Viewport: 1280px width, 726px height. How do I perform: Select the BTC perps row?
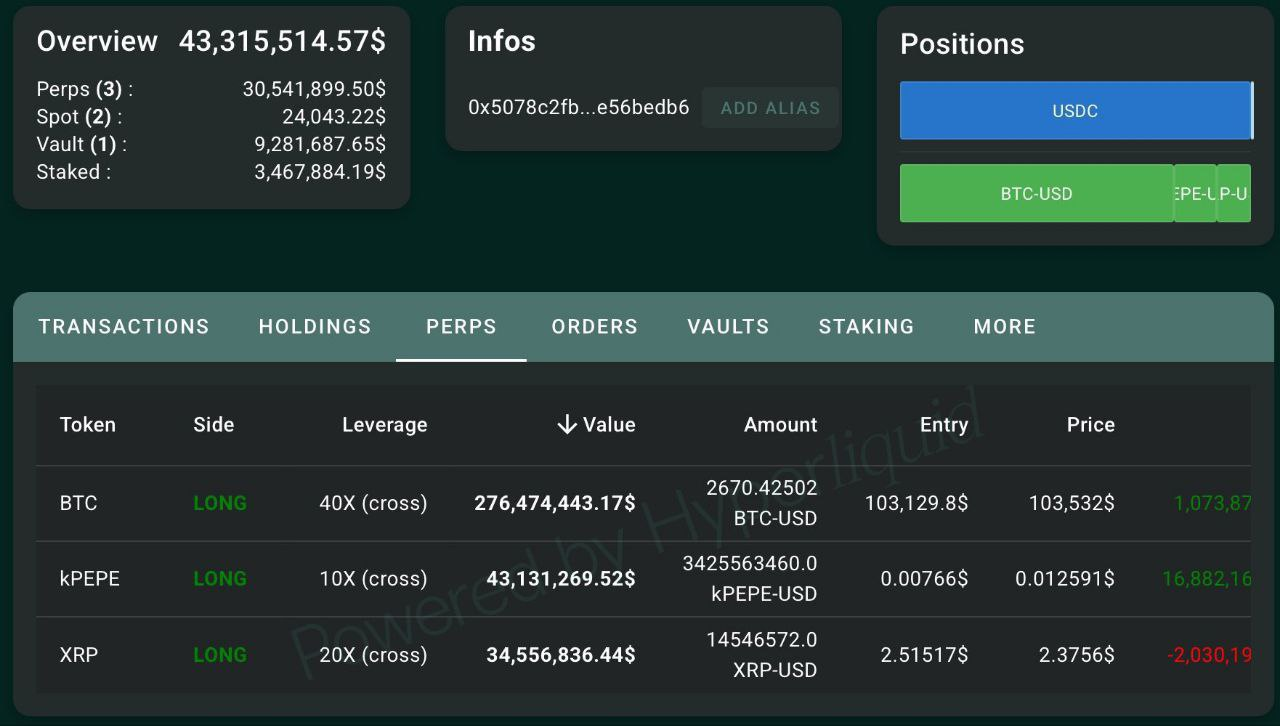[x=643, y=503]
